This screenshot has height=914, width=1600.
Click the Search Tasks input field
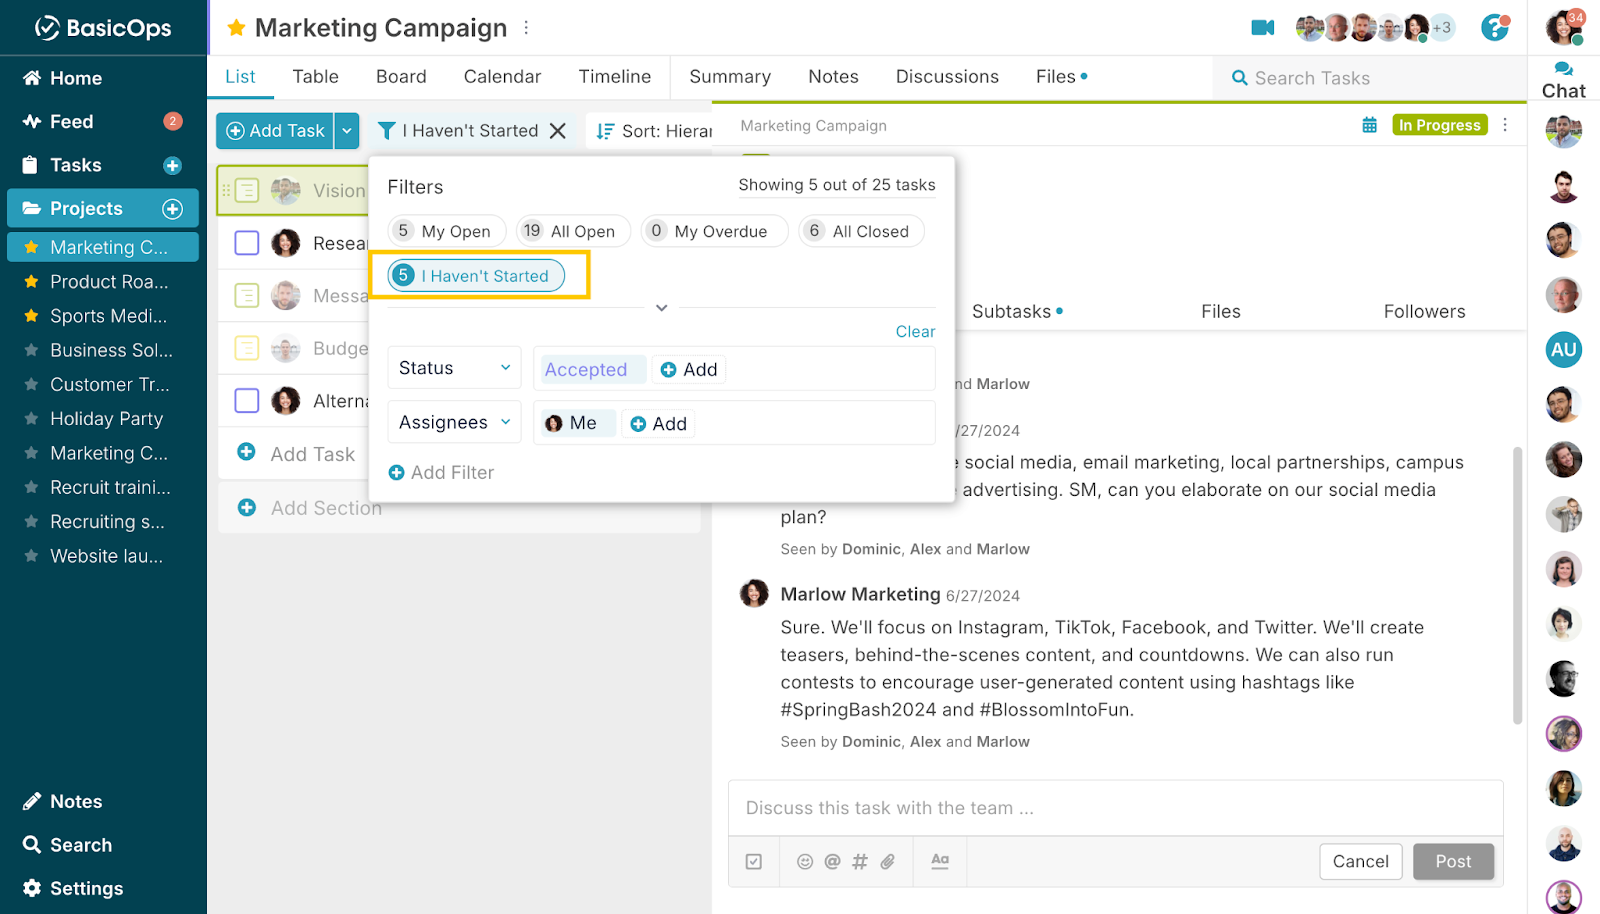point(1370,78)
